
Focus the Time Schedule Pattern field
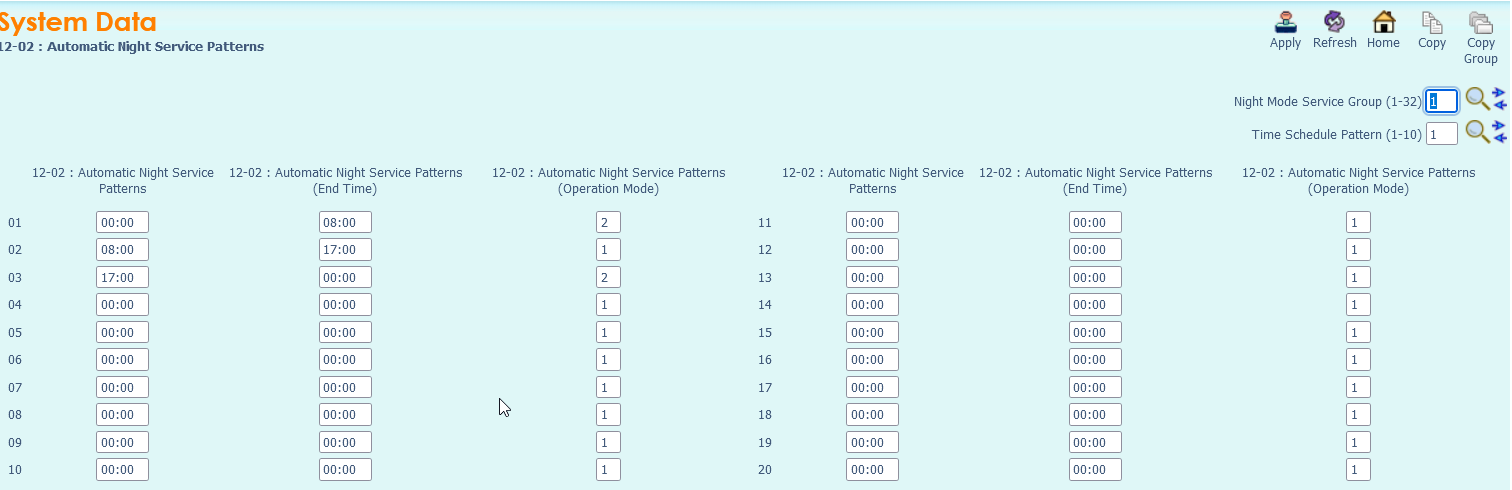(1441, 134)
